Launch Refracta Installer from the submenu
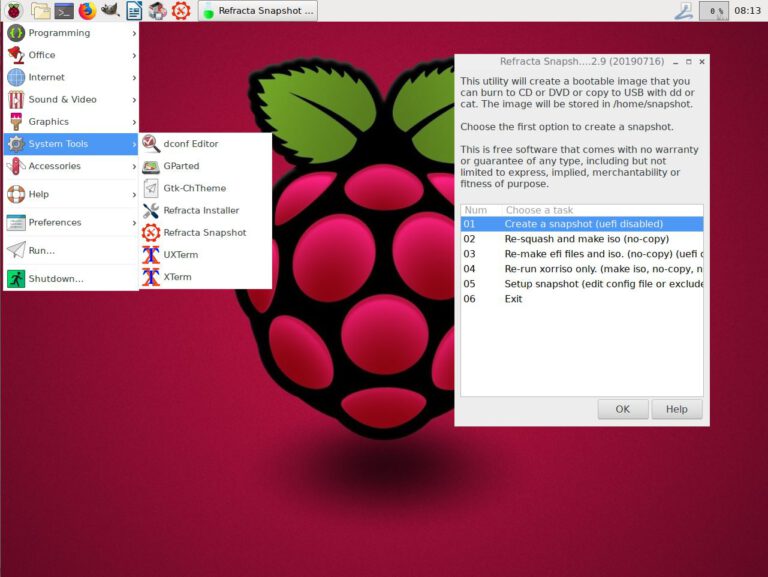The height and width of the screenshot is (577, 768). click(206, 210)
